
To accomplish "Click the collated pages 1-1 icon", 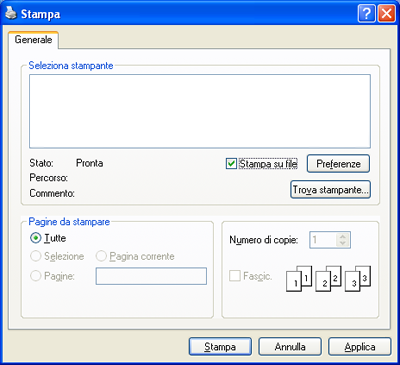I will point(299,279).
